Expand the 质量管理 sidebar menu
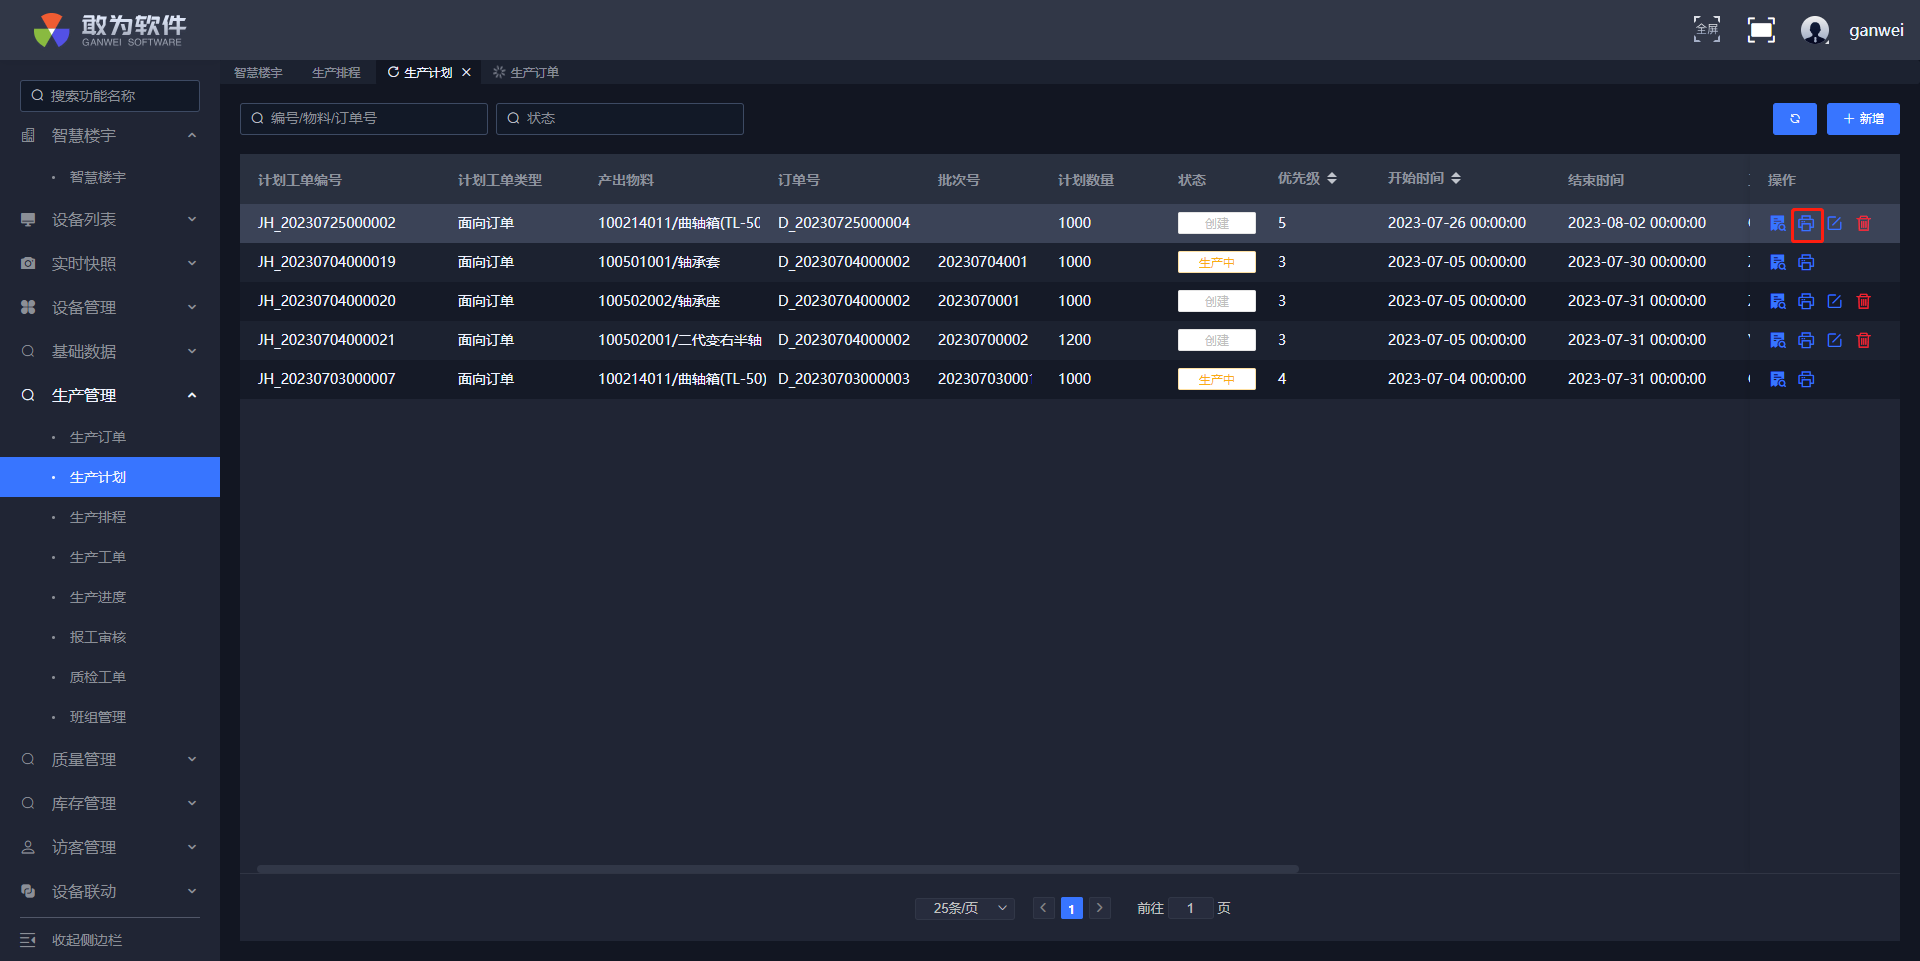Viewport: 1920px width, 961px height. pyautogui.click(x=110, y=760)
